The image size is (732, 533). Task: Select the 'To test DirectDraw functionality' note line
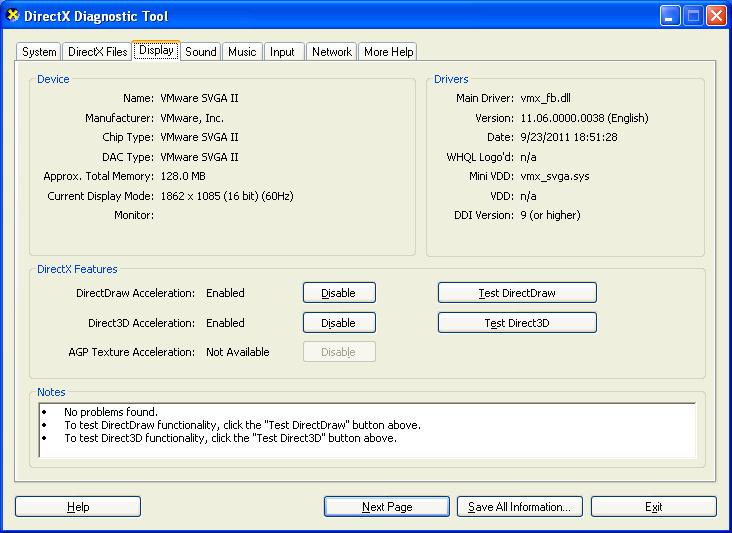tap(242, 425)
